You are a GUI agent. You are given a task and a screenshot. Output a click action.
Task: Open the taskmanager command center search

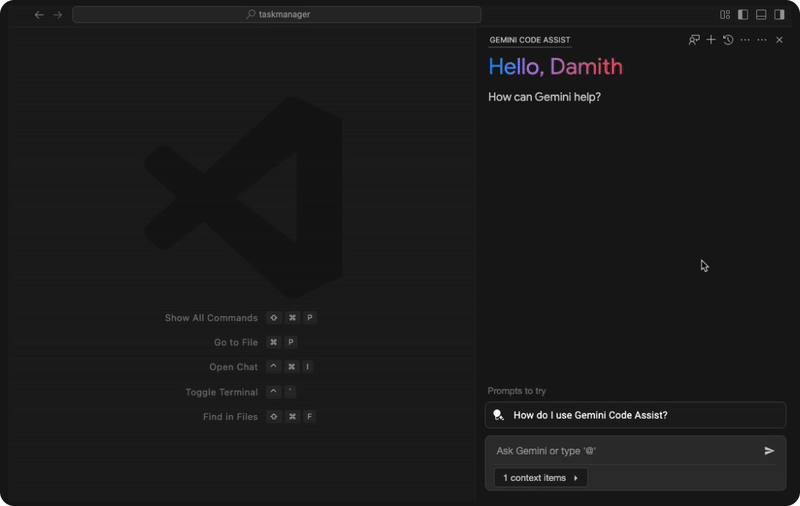point(277,15)
